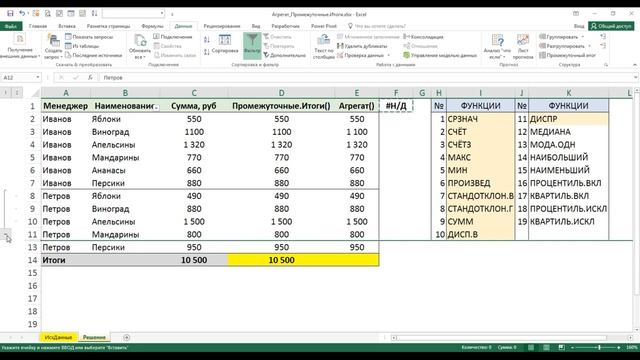Click Консолидация in the ribbon

coord(423,37)
